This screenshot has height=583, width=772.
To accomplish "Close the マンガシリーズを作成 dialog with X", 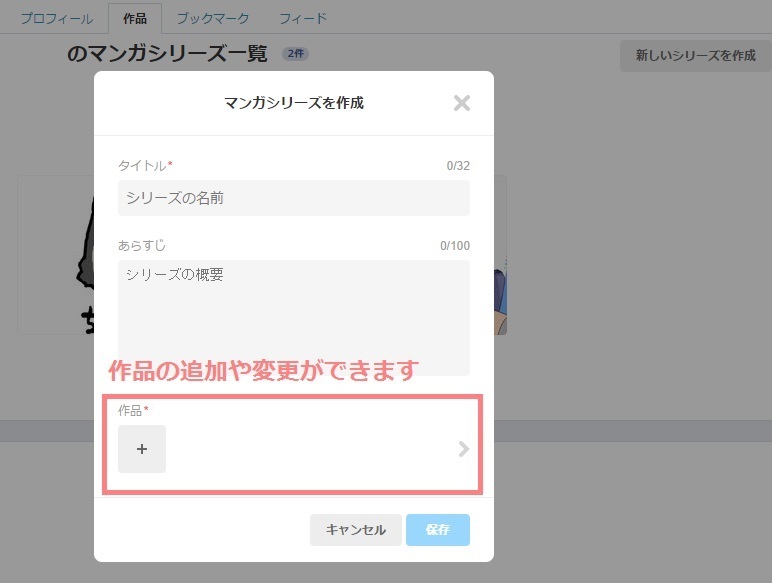I will pyautogui.click(x=461, y=103).
